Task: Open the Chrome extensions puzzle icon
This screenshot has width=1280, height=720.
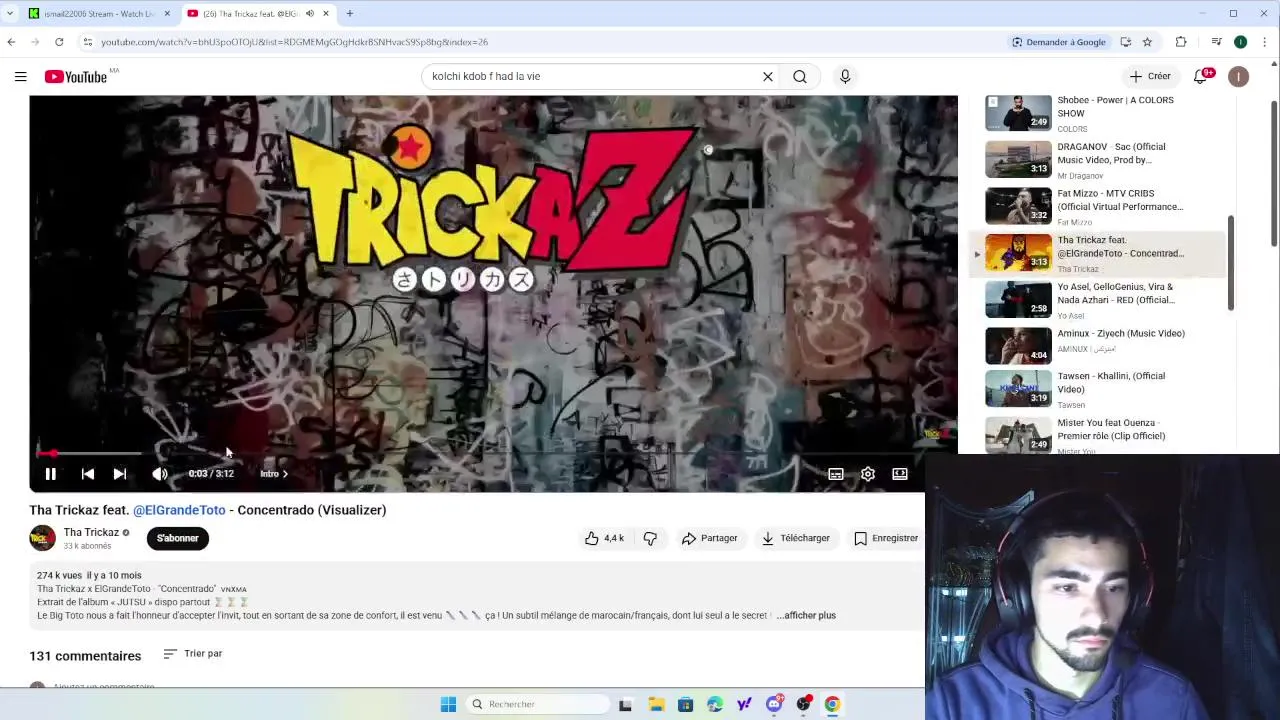Action: pyautogui.click(x=1181, y=42)
